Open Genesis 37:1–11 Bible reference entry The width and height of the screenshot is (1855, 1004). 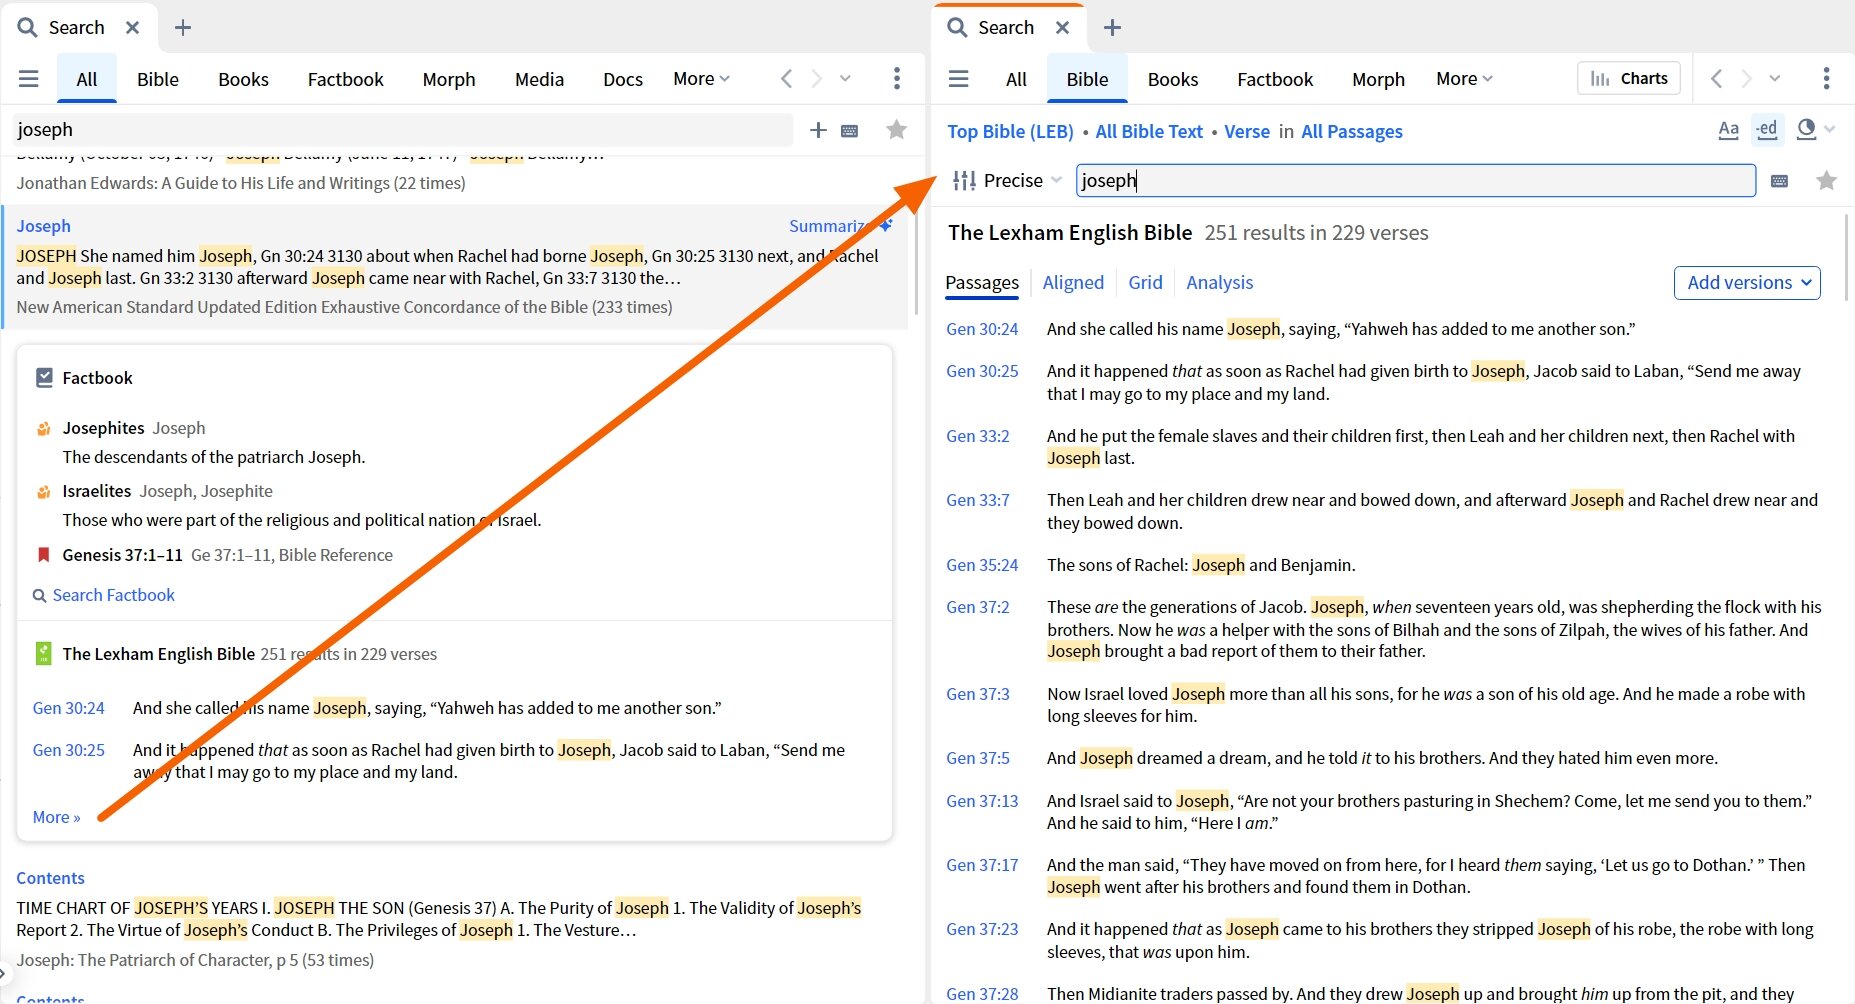(x=122, y=555)
